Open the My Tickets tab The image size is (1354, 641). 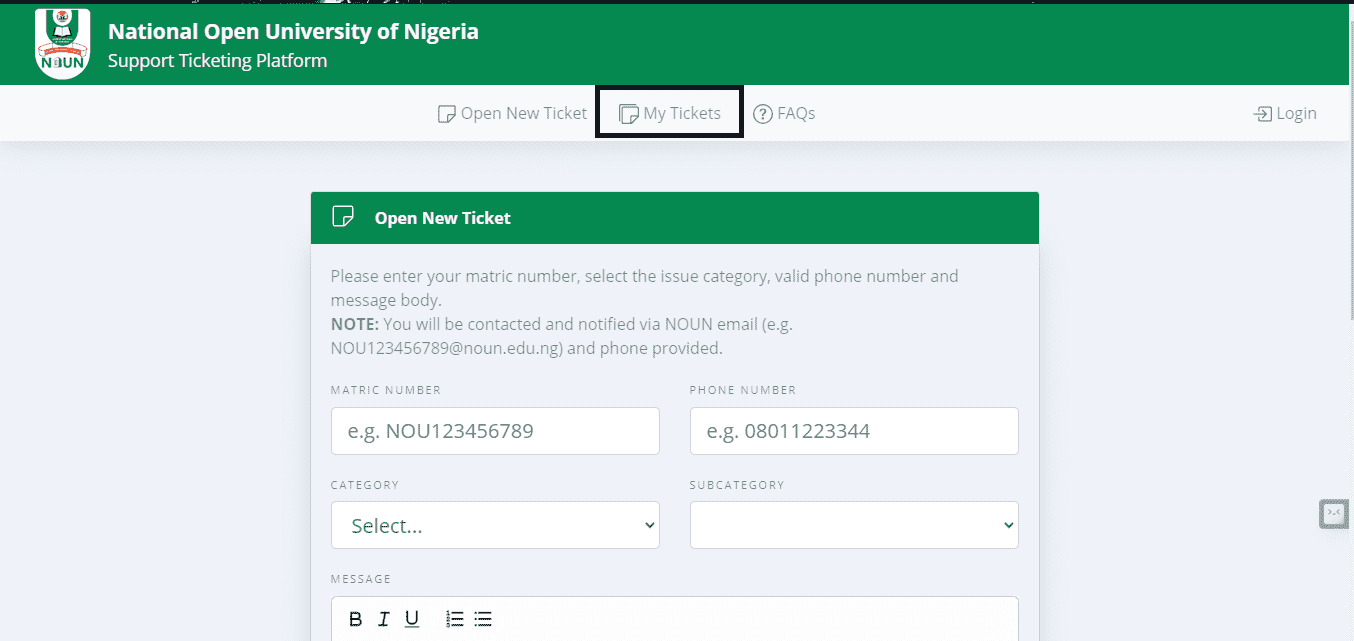(x=670, y=113)
